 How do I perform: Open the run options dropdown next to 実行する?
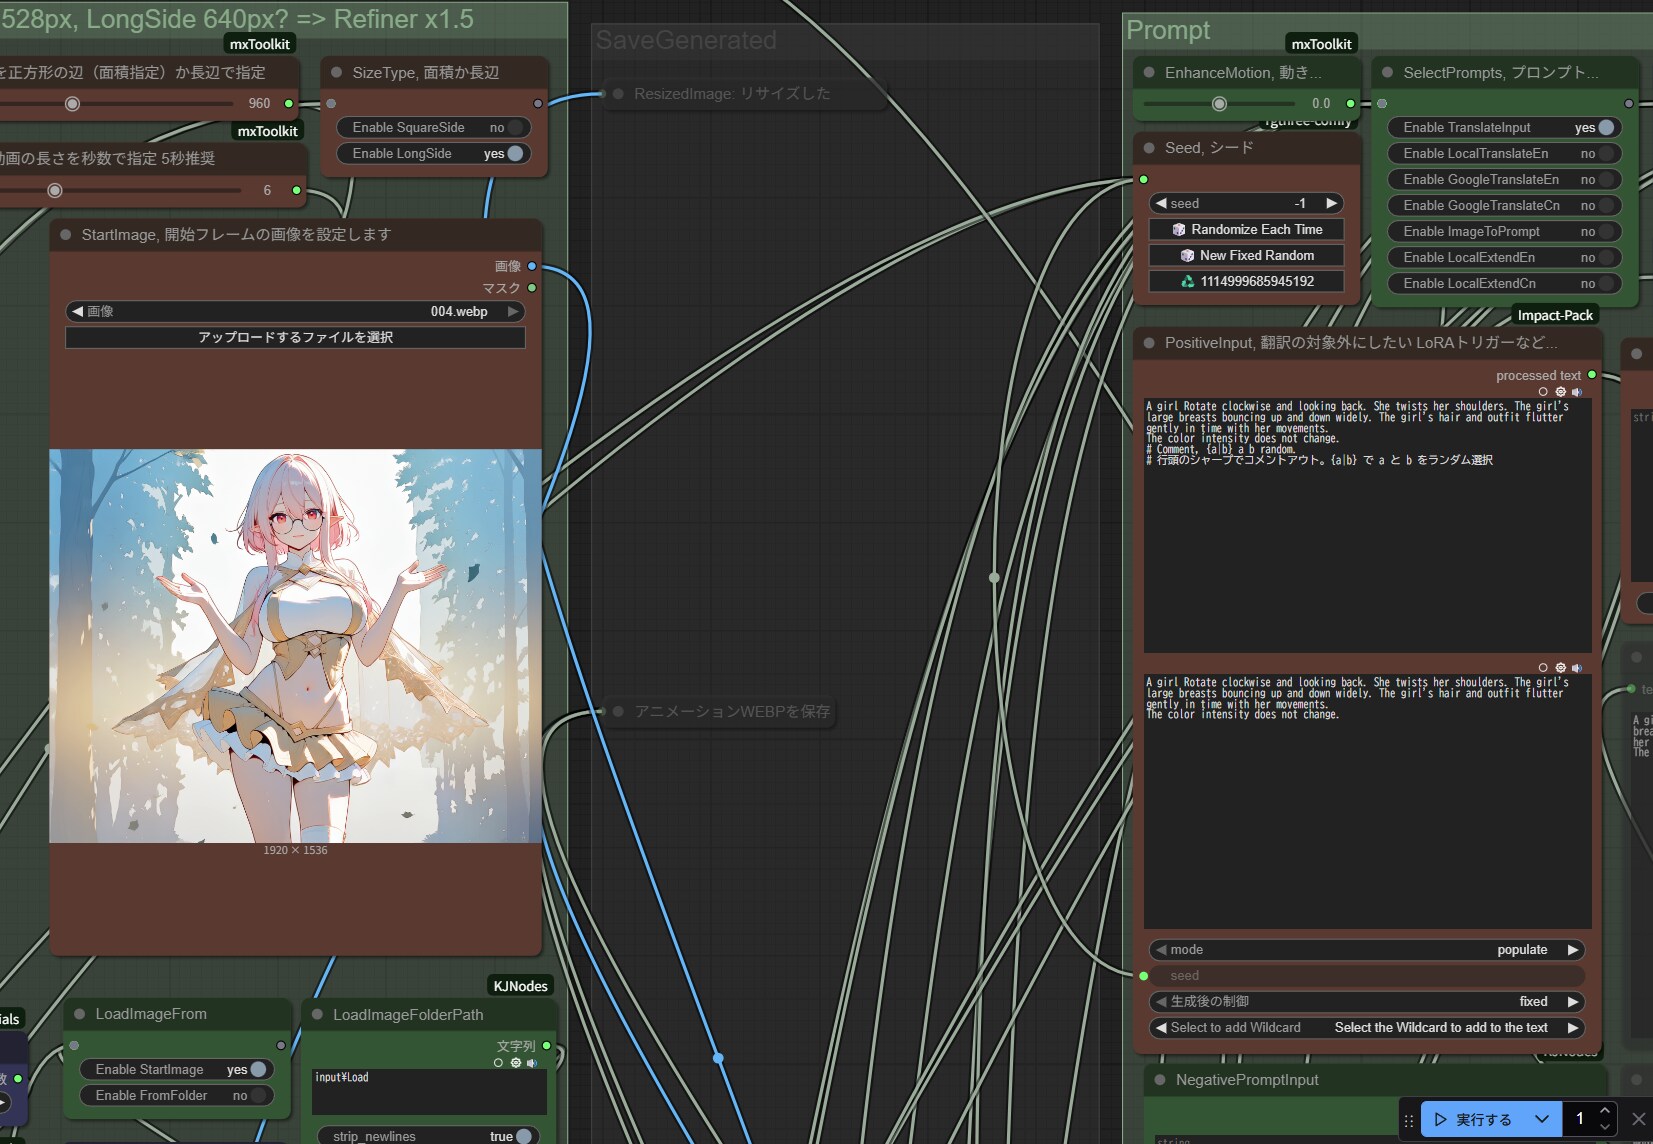point(1542,1119)
